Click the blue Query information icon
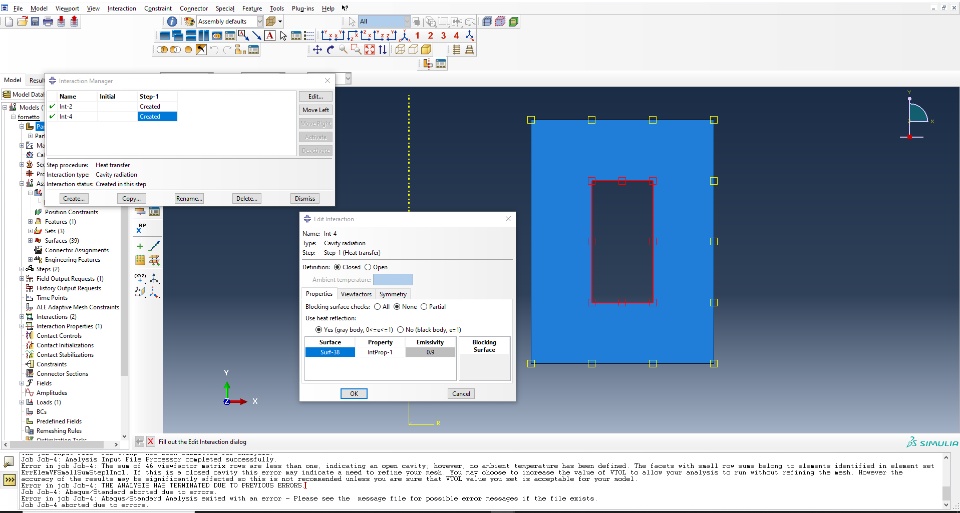The image size is (960, 513). [x=172, y=21]
